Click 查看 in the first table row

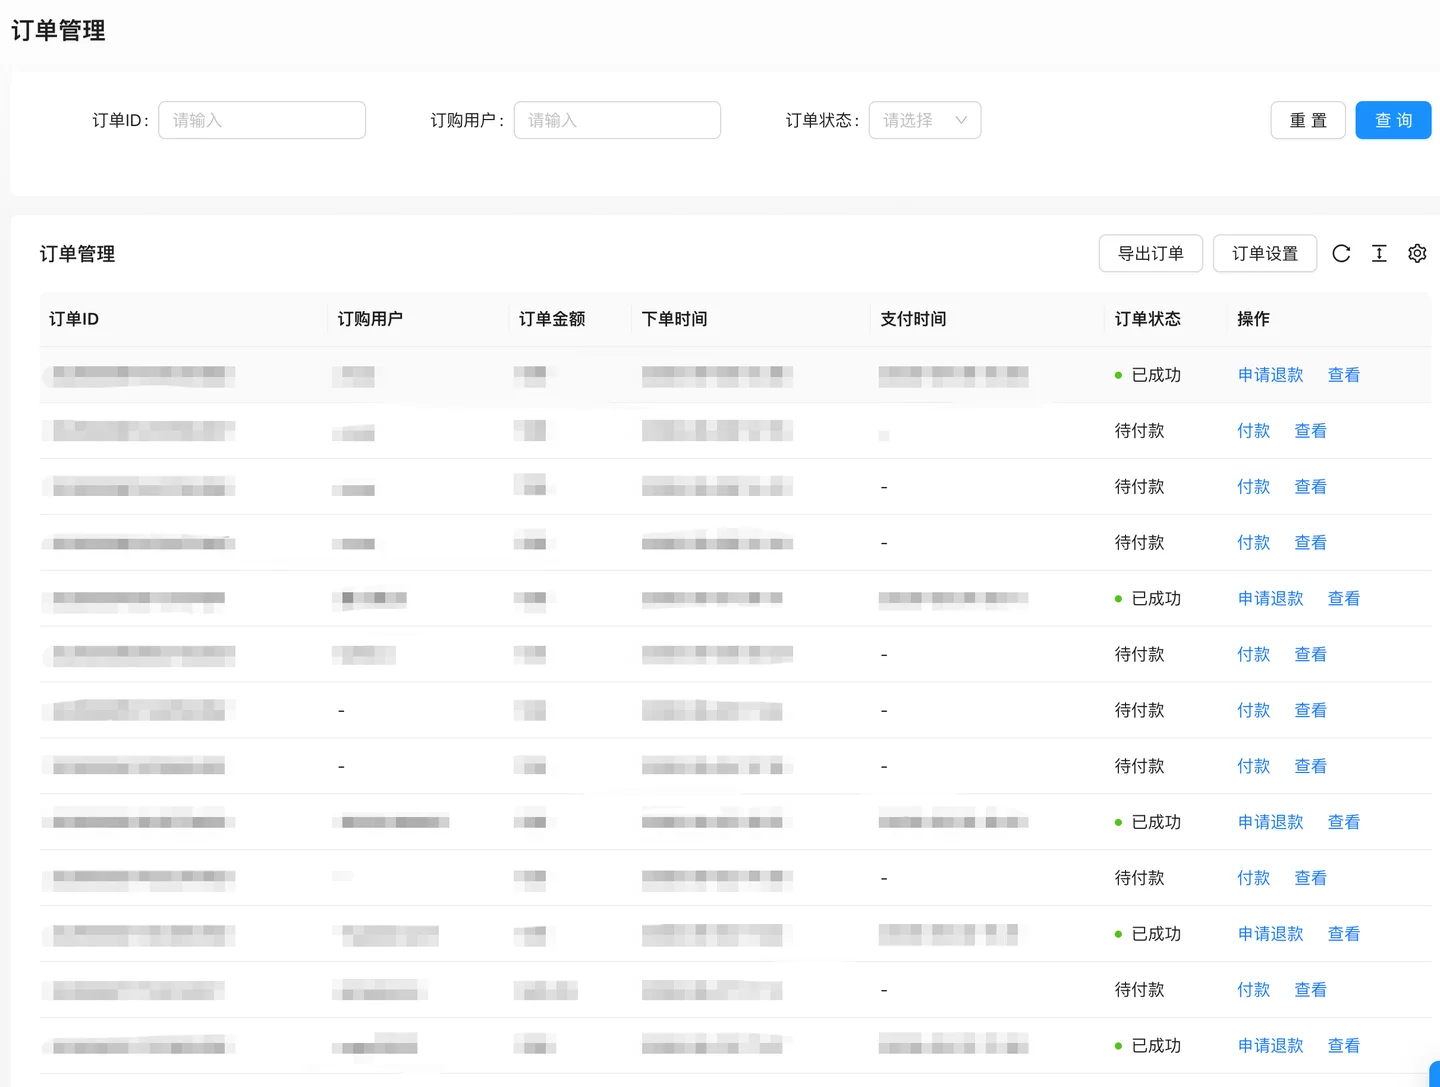pos(1344,375)
